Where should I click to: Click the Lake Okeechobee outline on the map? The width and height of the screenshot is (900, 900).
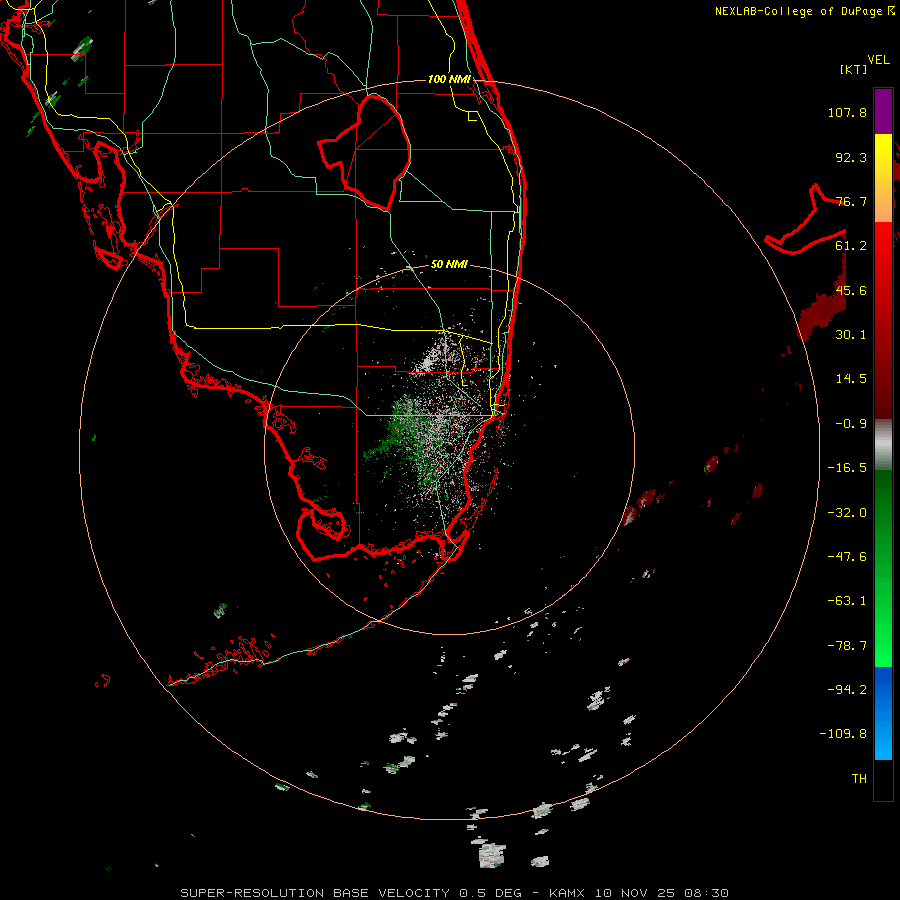pos(366,152)
